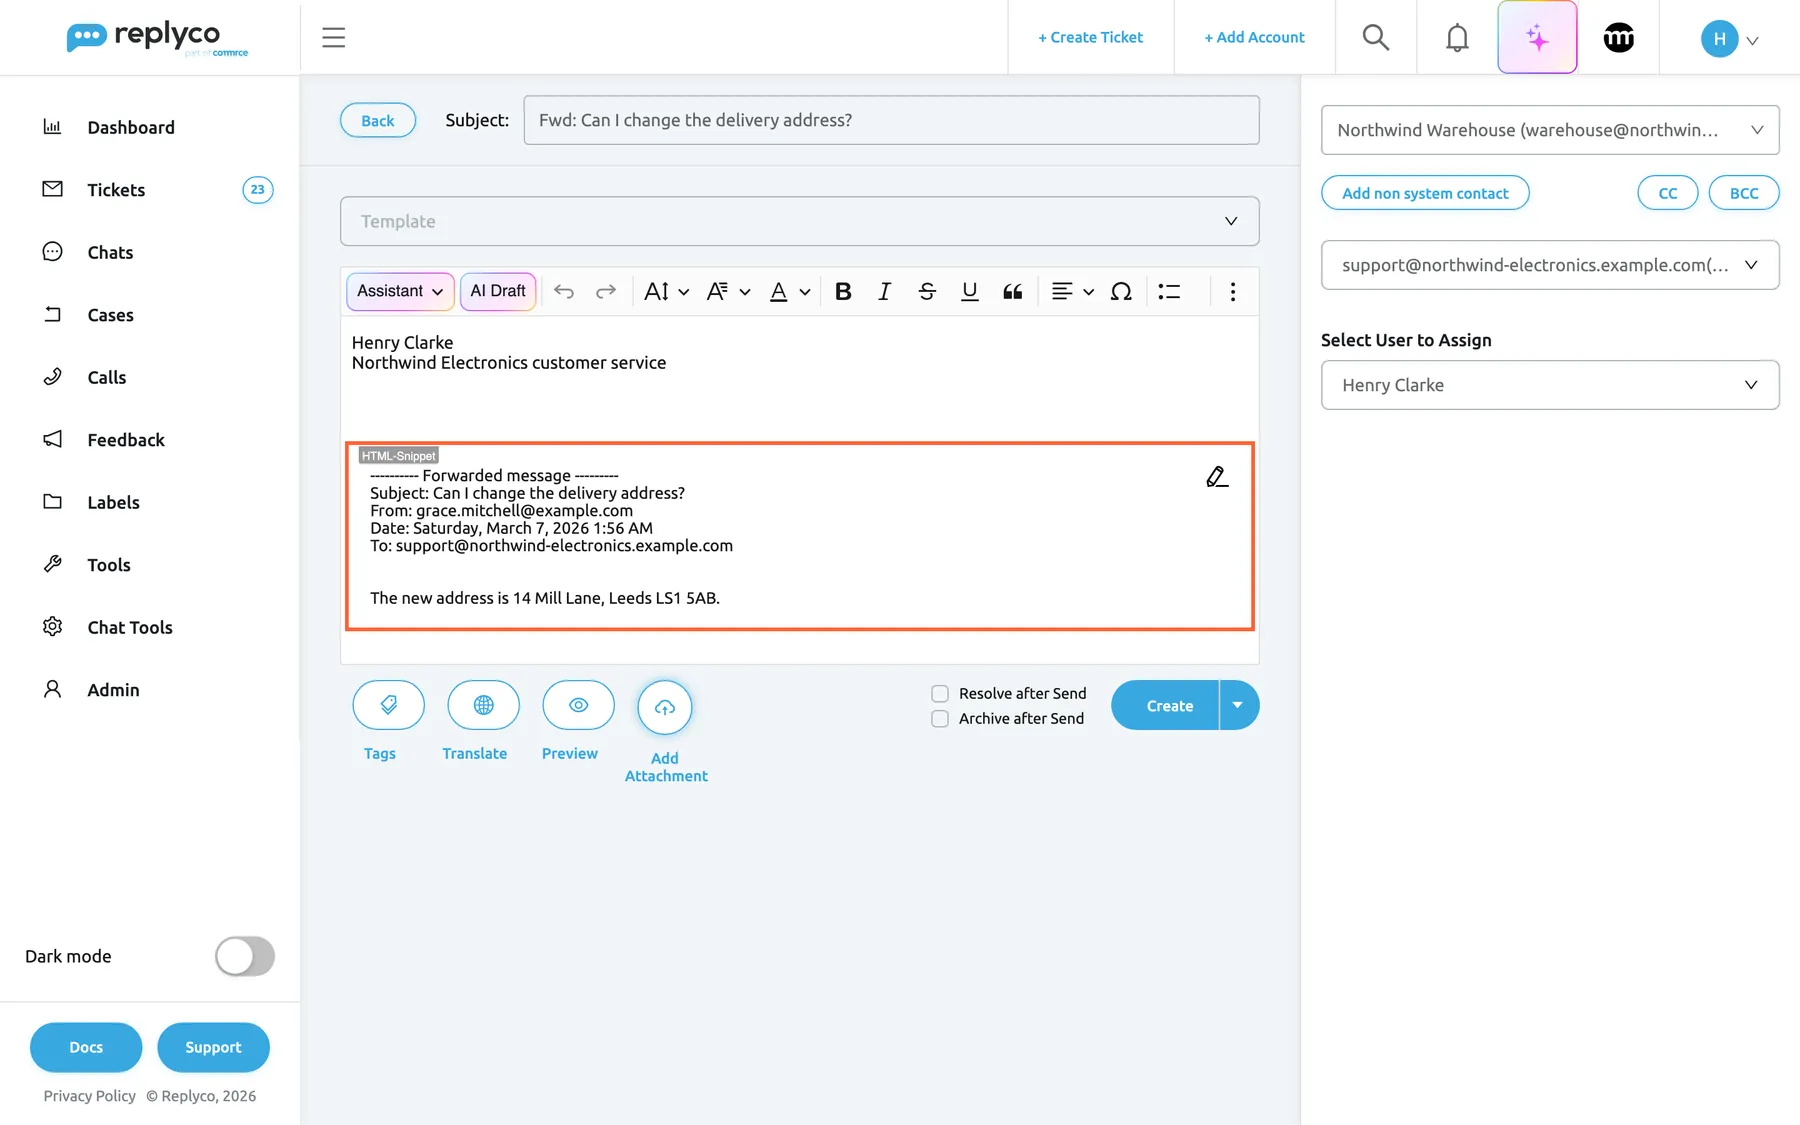Open the Henry Clarke assign user dropdown

[x=1550, y=385]
